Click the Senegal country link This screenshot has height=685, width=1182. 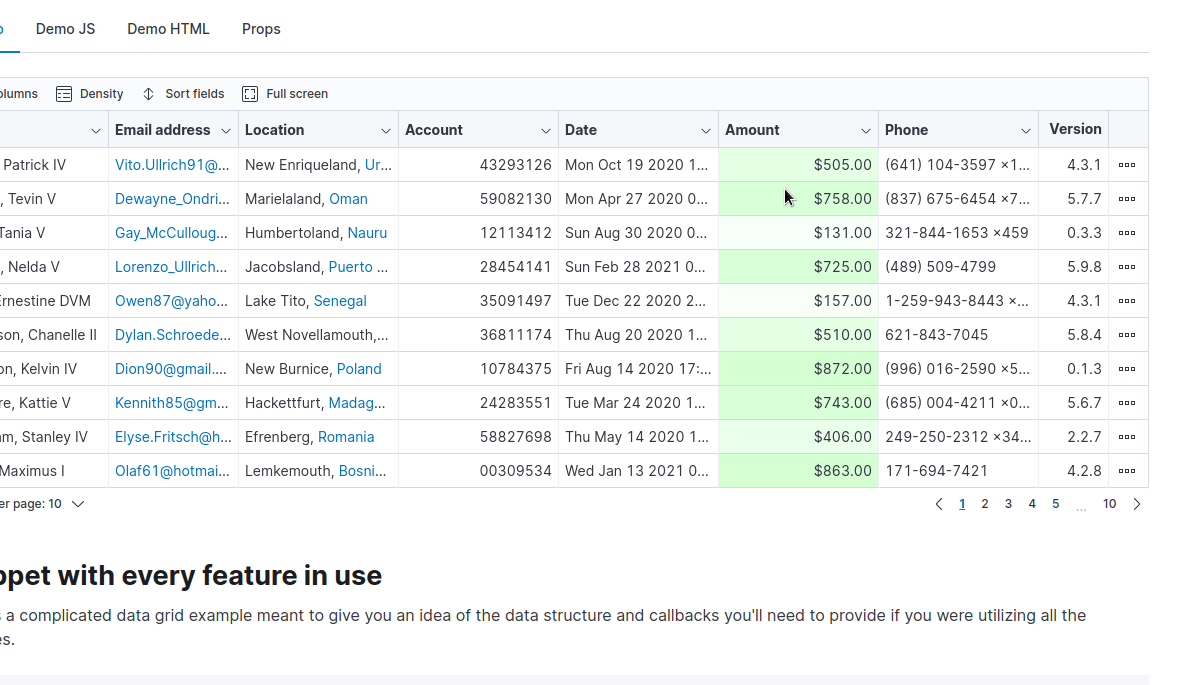coord(340,301)
